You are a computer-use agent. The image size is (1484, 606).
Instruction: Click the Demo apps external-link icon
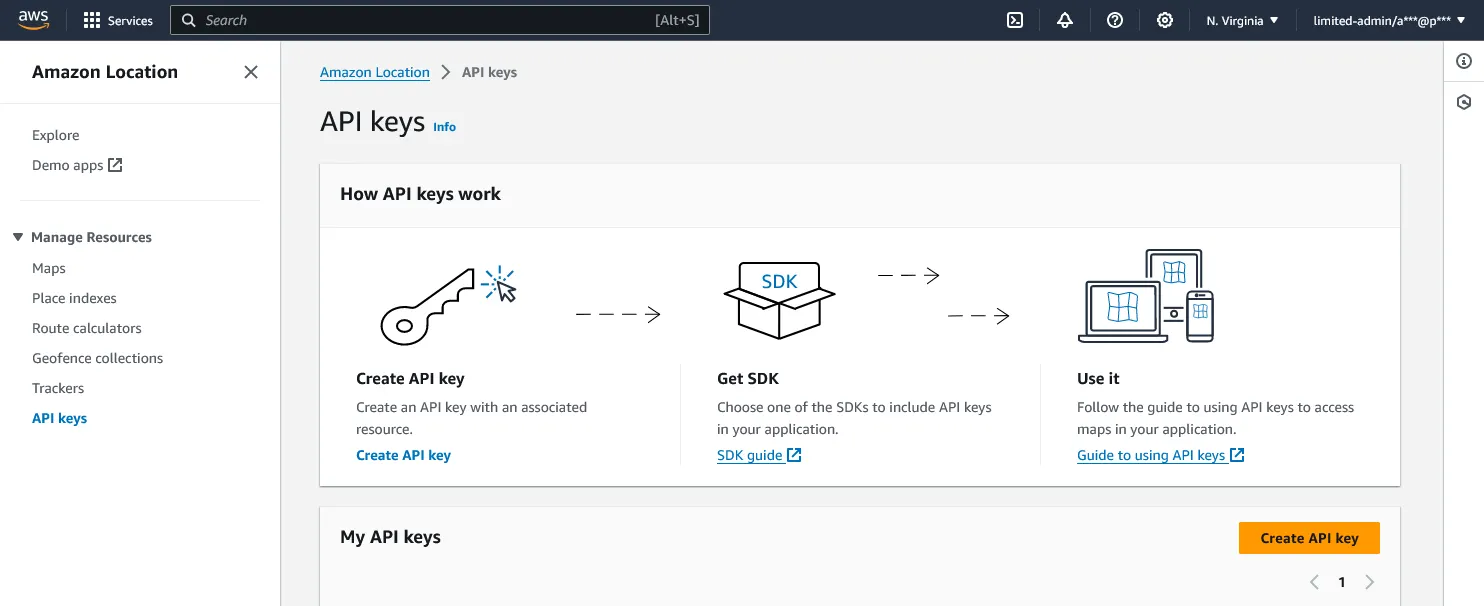pyautogui.click(x=115, y=165)
